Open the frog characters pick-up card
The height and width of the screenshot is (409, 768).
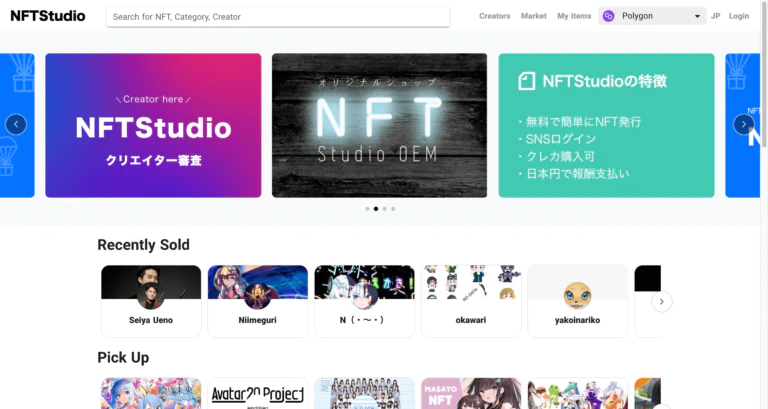tap(577, 393)
